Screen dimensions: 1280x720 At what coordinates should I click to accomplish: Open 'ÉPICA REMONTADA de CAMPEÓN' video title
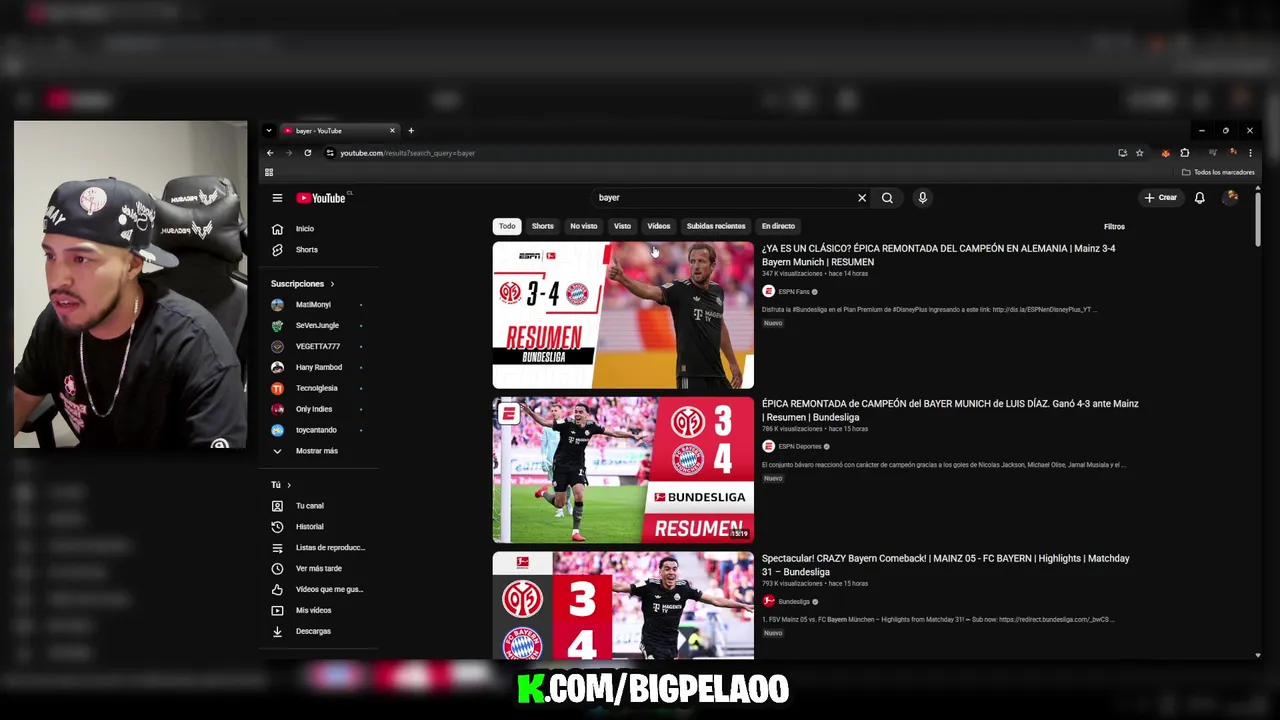coord(950,410)
